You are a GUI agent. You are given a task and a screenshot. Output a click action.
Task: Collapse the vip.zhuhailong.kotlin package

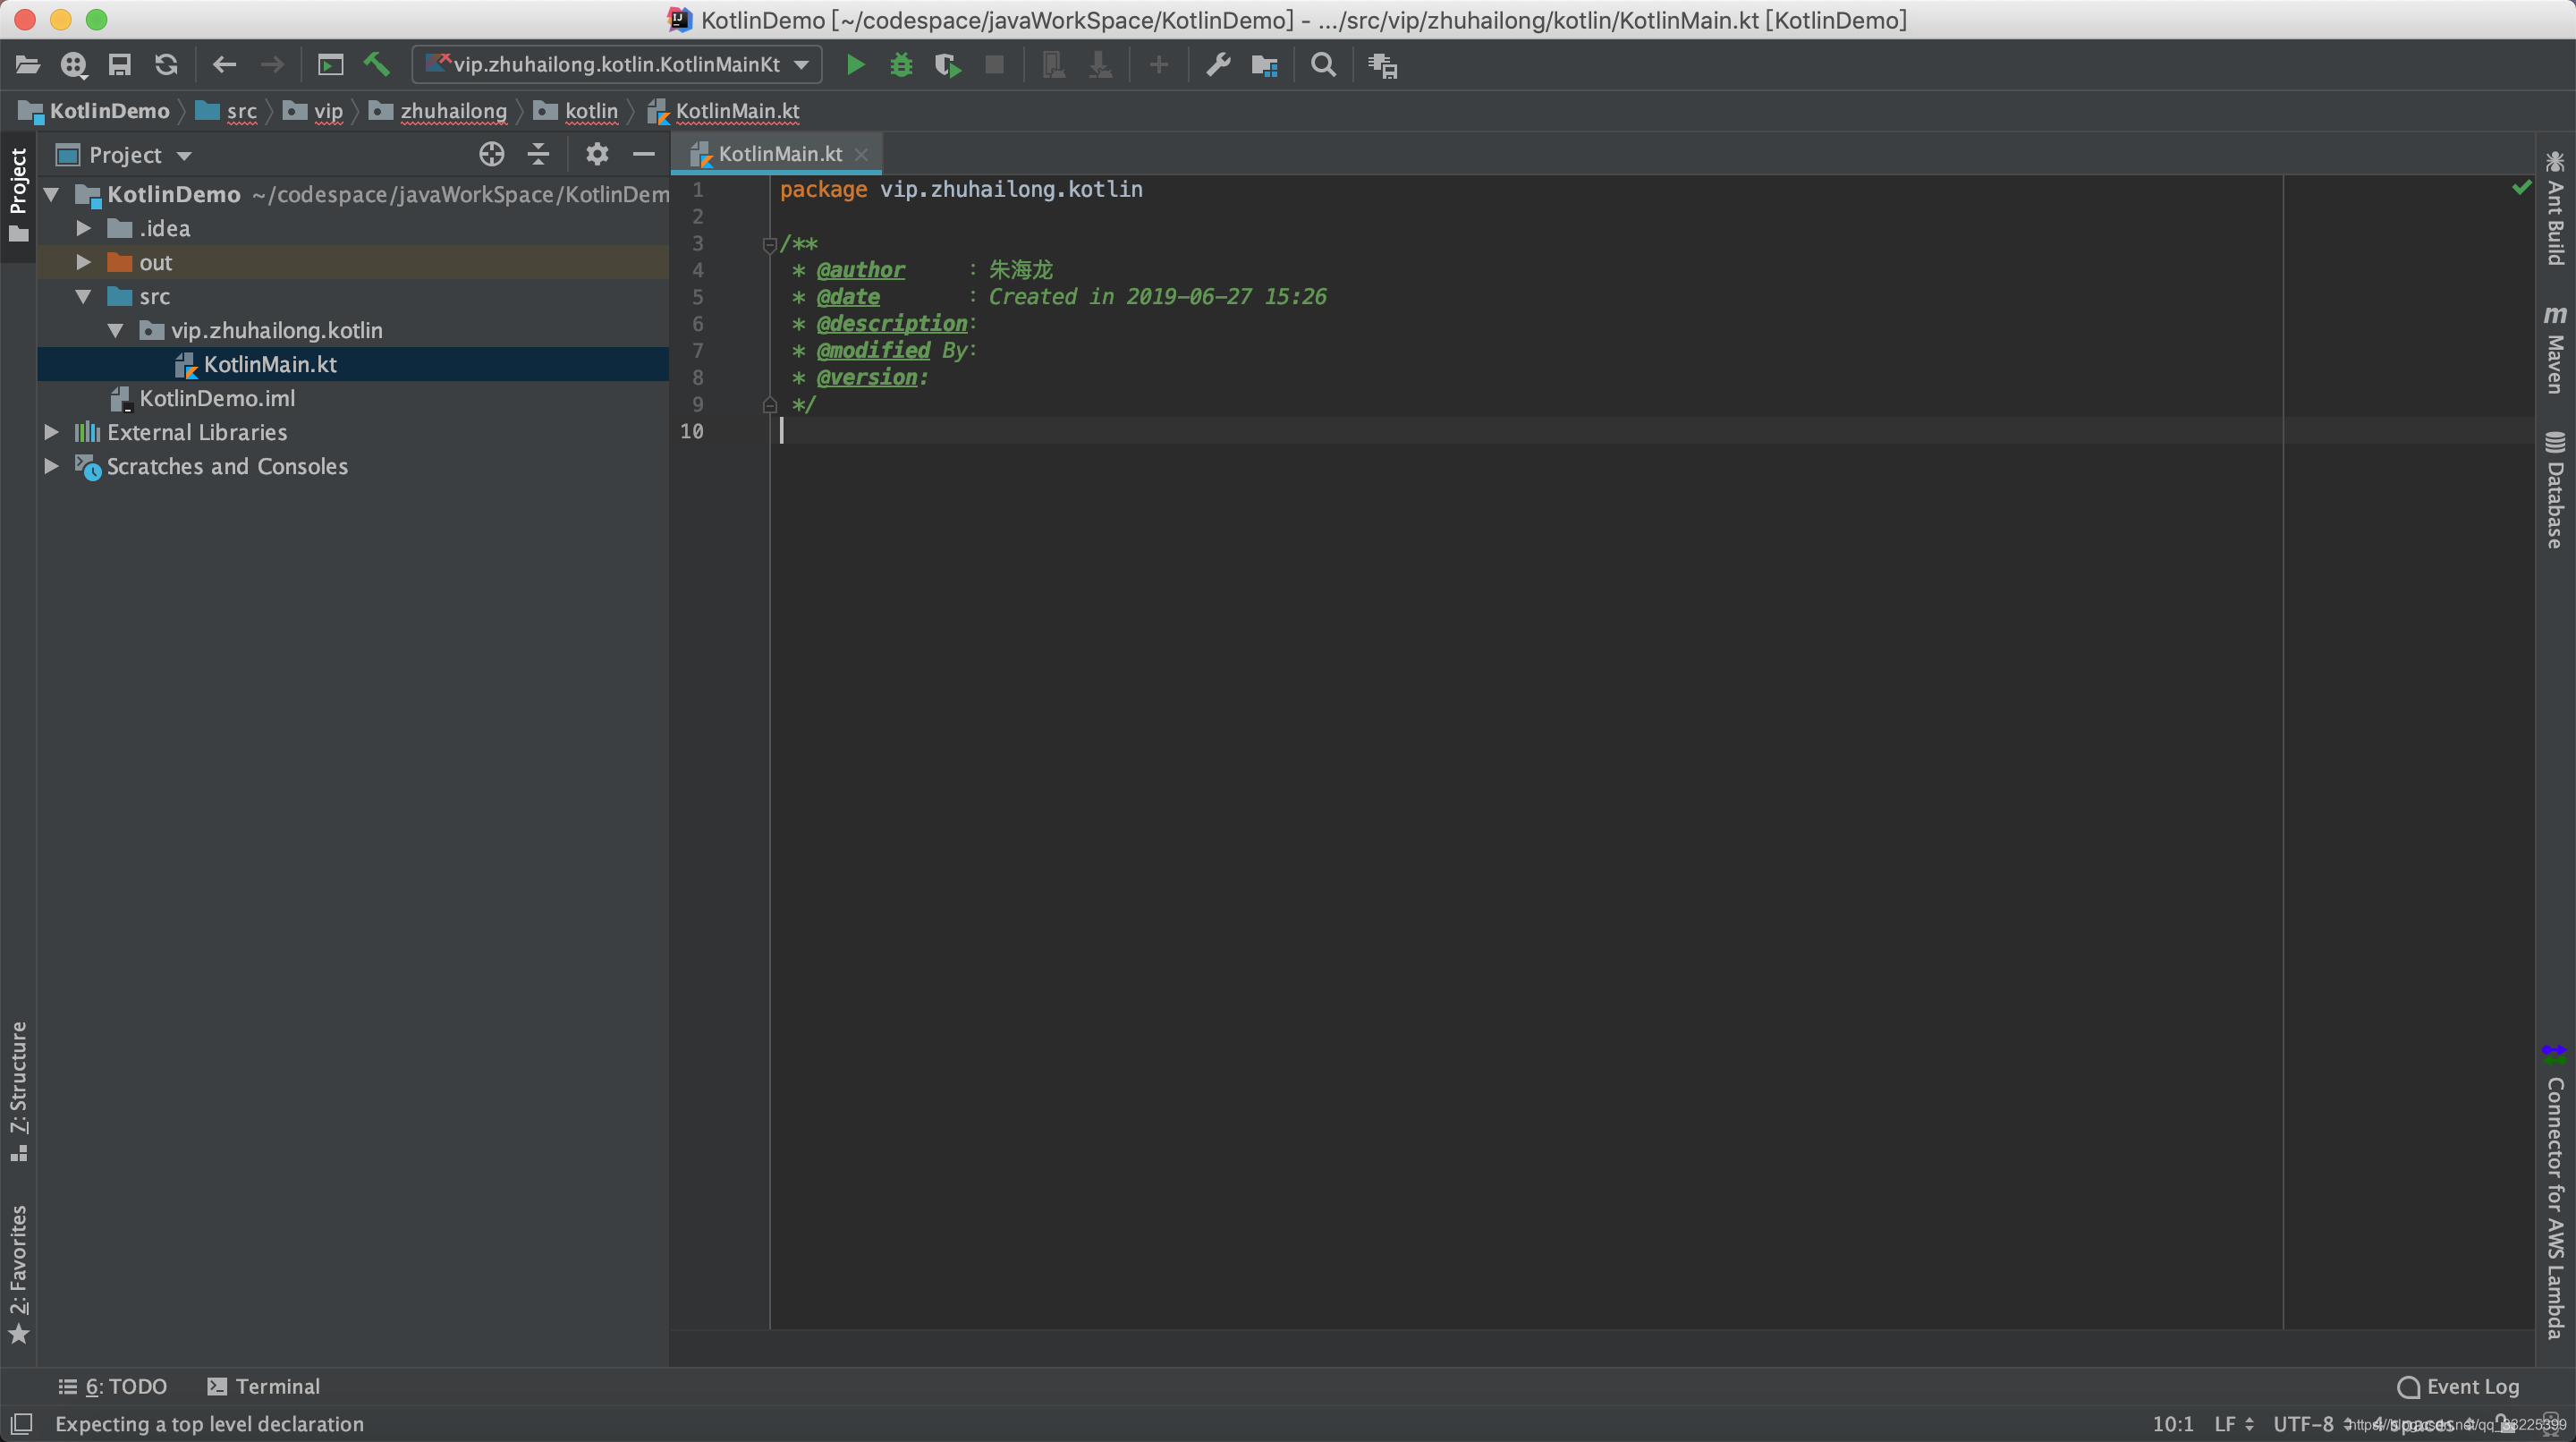116,330
